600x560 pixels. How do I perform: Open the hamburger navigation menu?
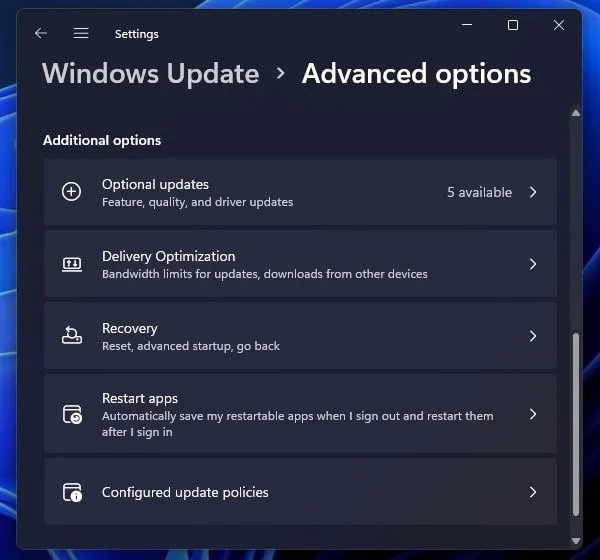pos(81,33)
